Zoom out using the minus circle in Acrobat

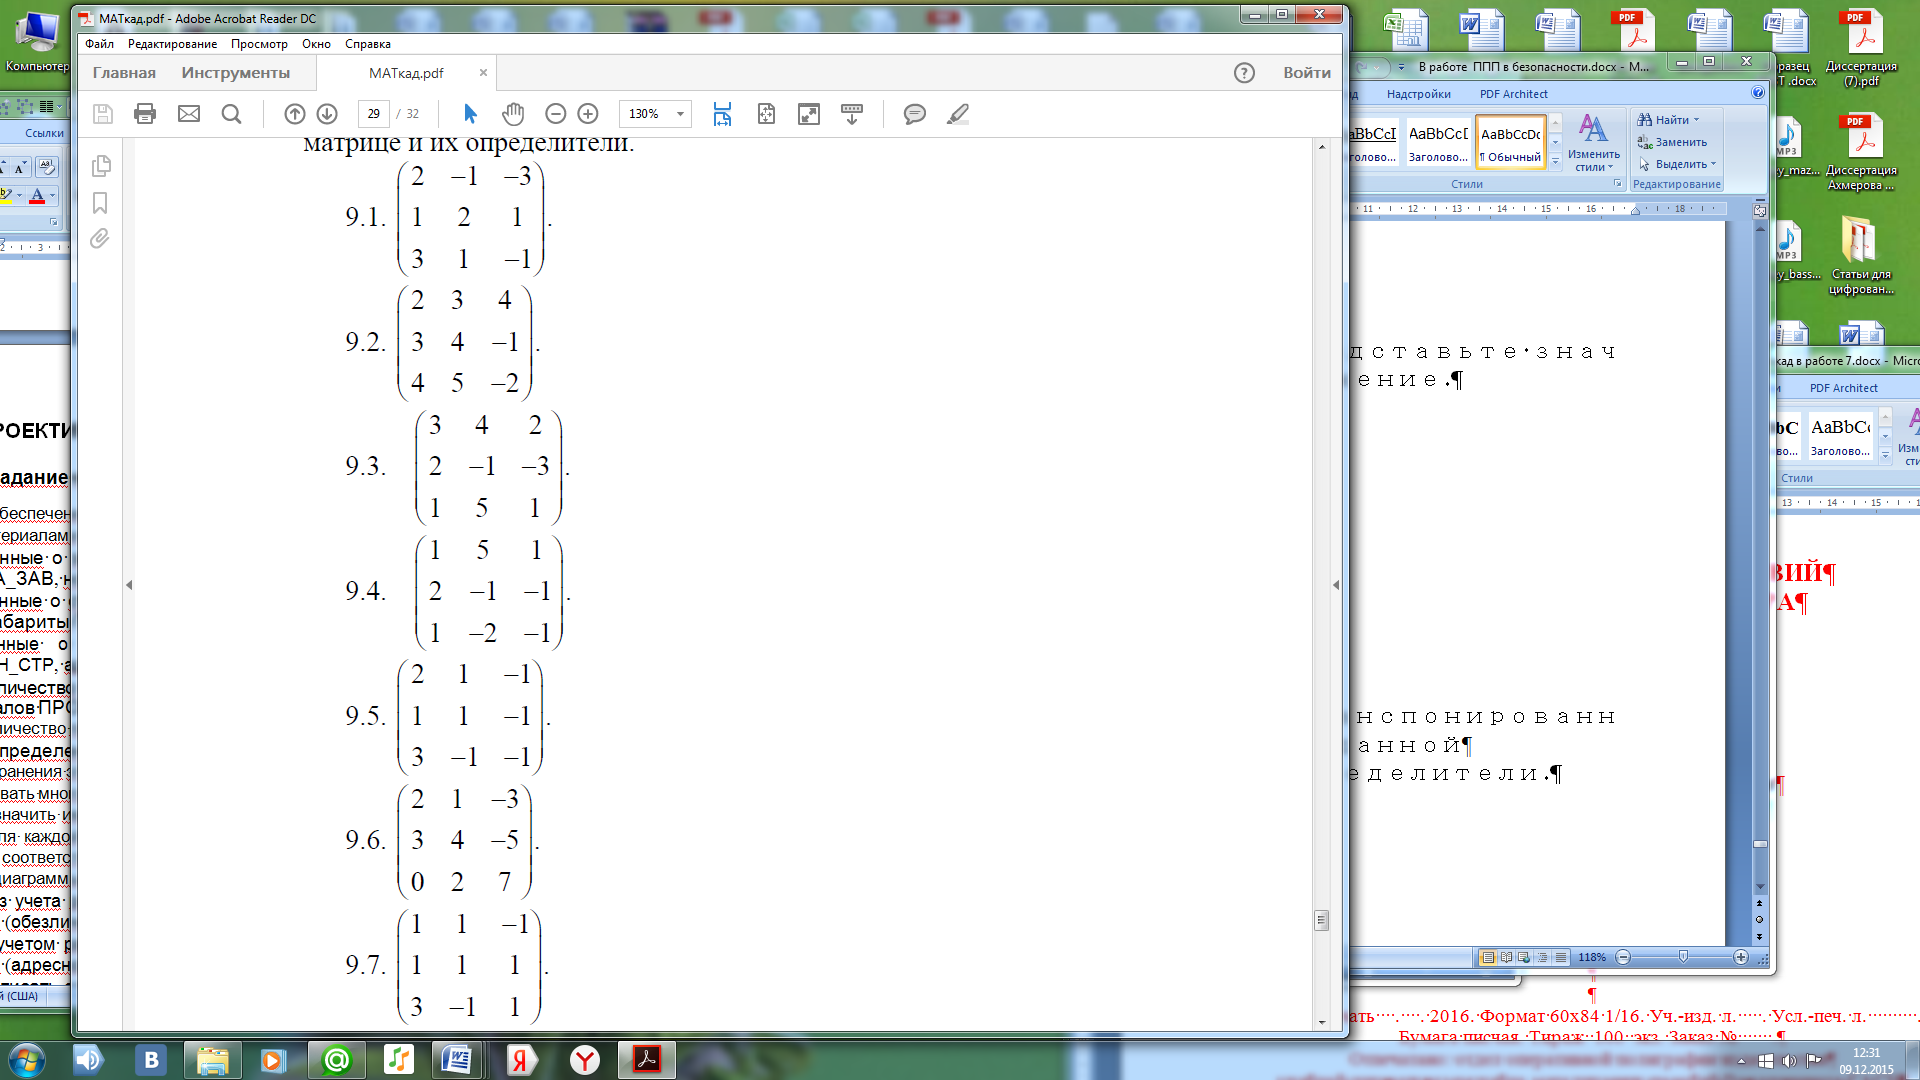(556, 114)
